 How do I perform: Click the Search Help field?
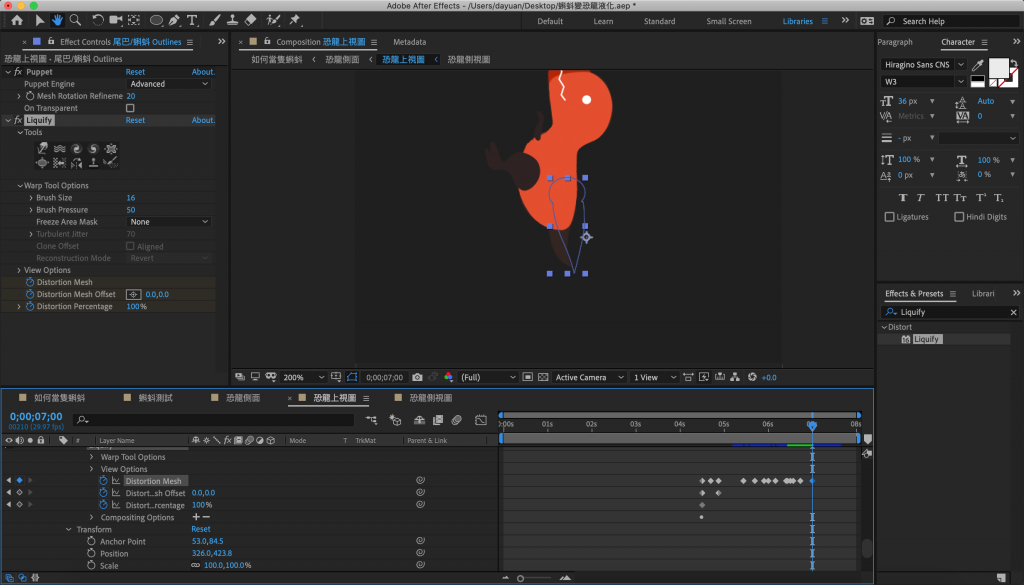(x=952, y=21)
